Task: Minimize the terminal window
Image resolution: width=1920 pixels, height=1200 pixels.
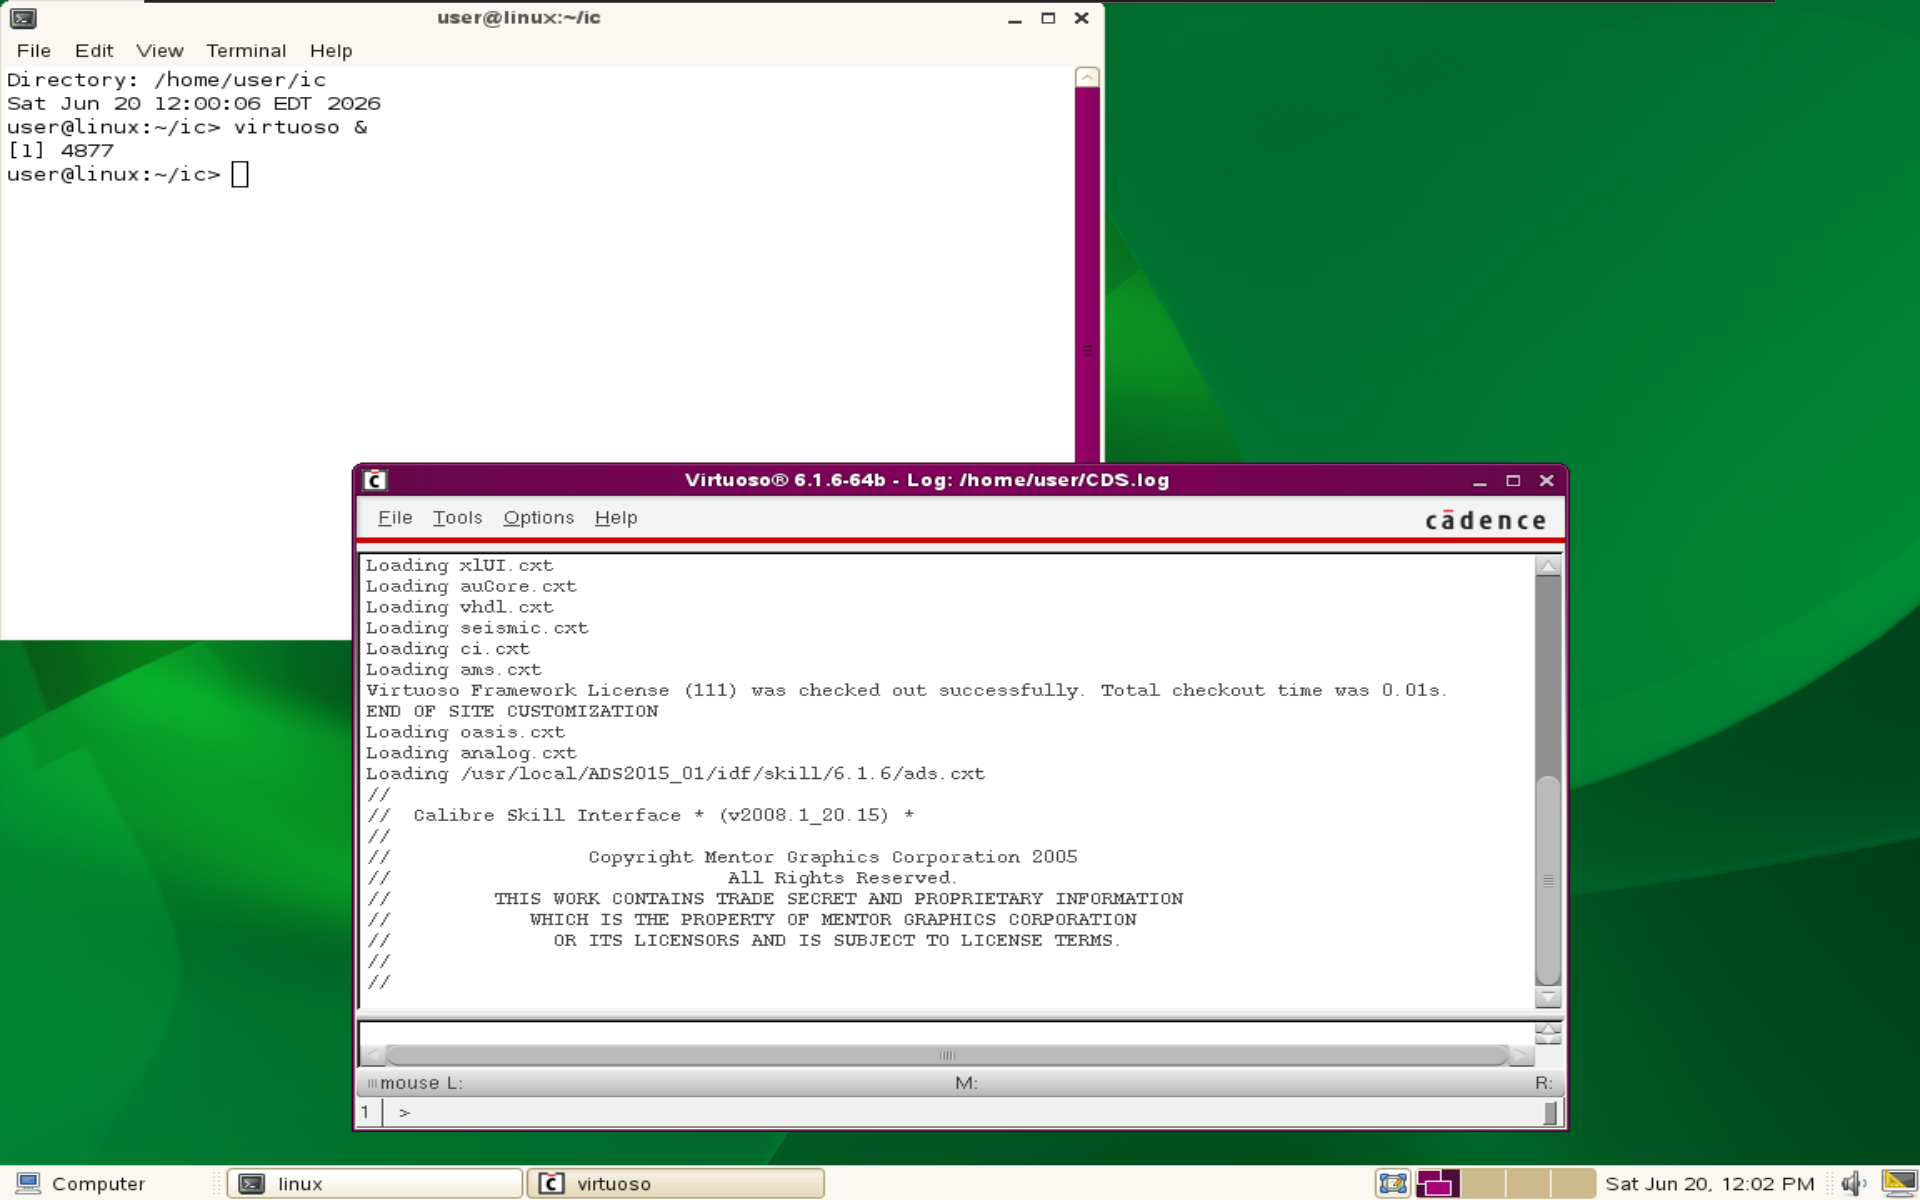Action: click(x=1015, y=18)
